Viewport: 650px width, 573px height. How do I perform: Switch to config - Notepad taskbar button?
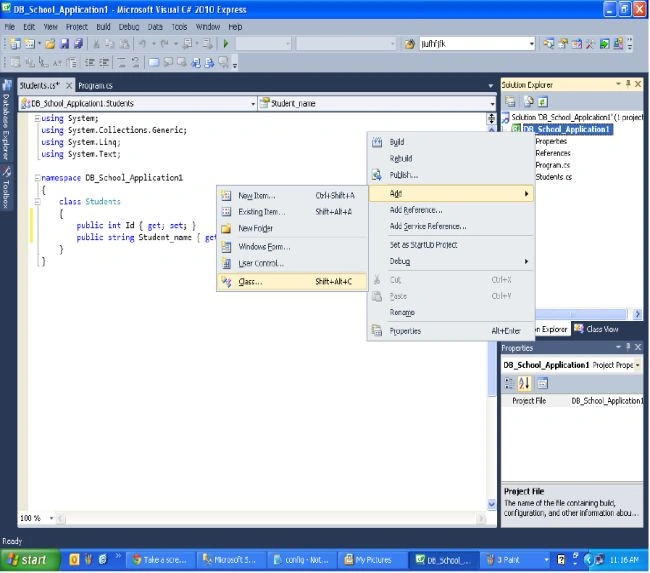(x=302, y=560)
